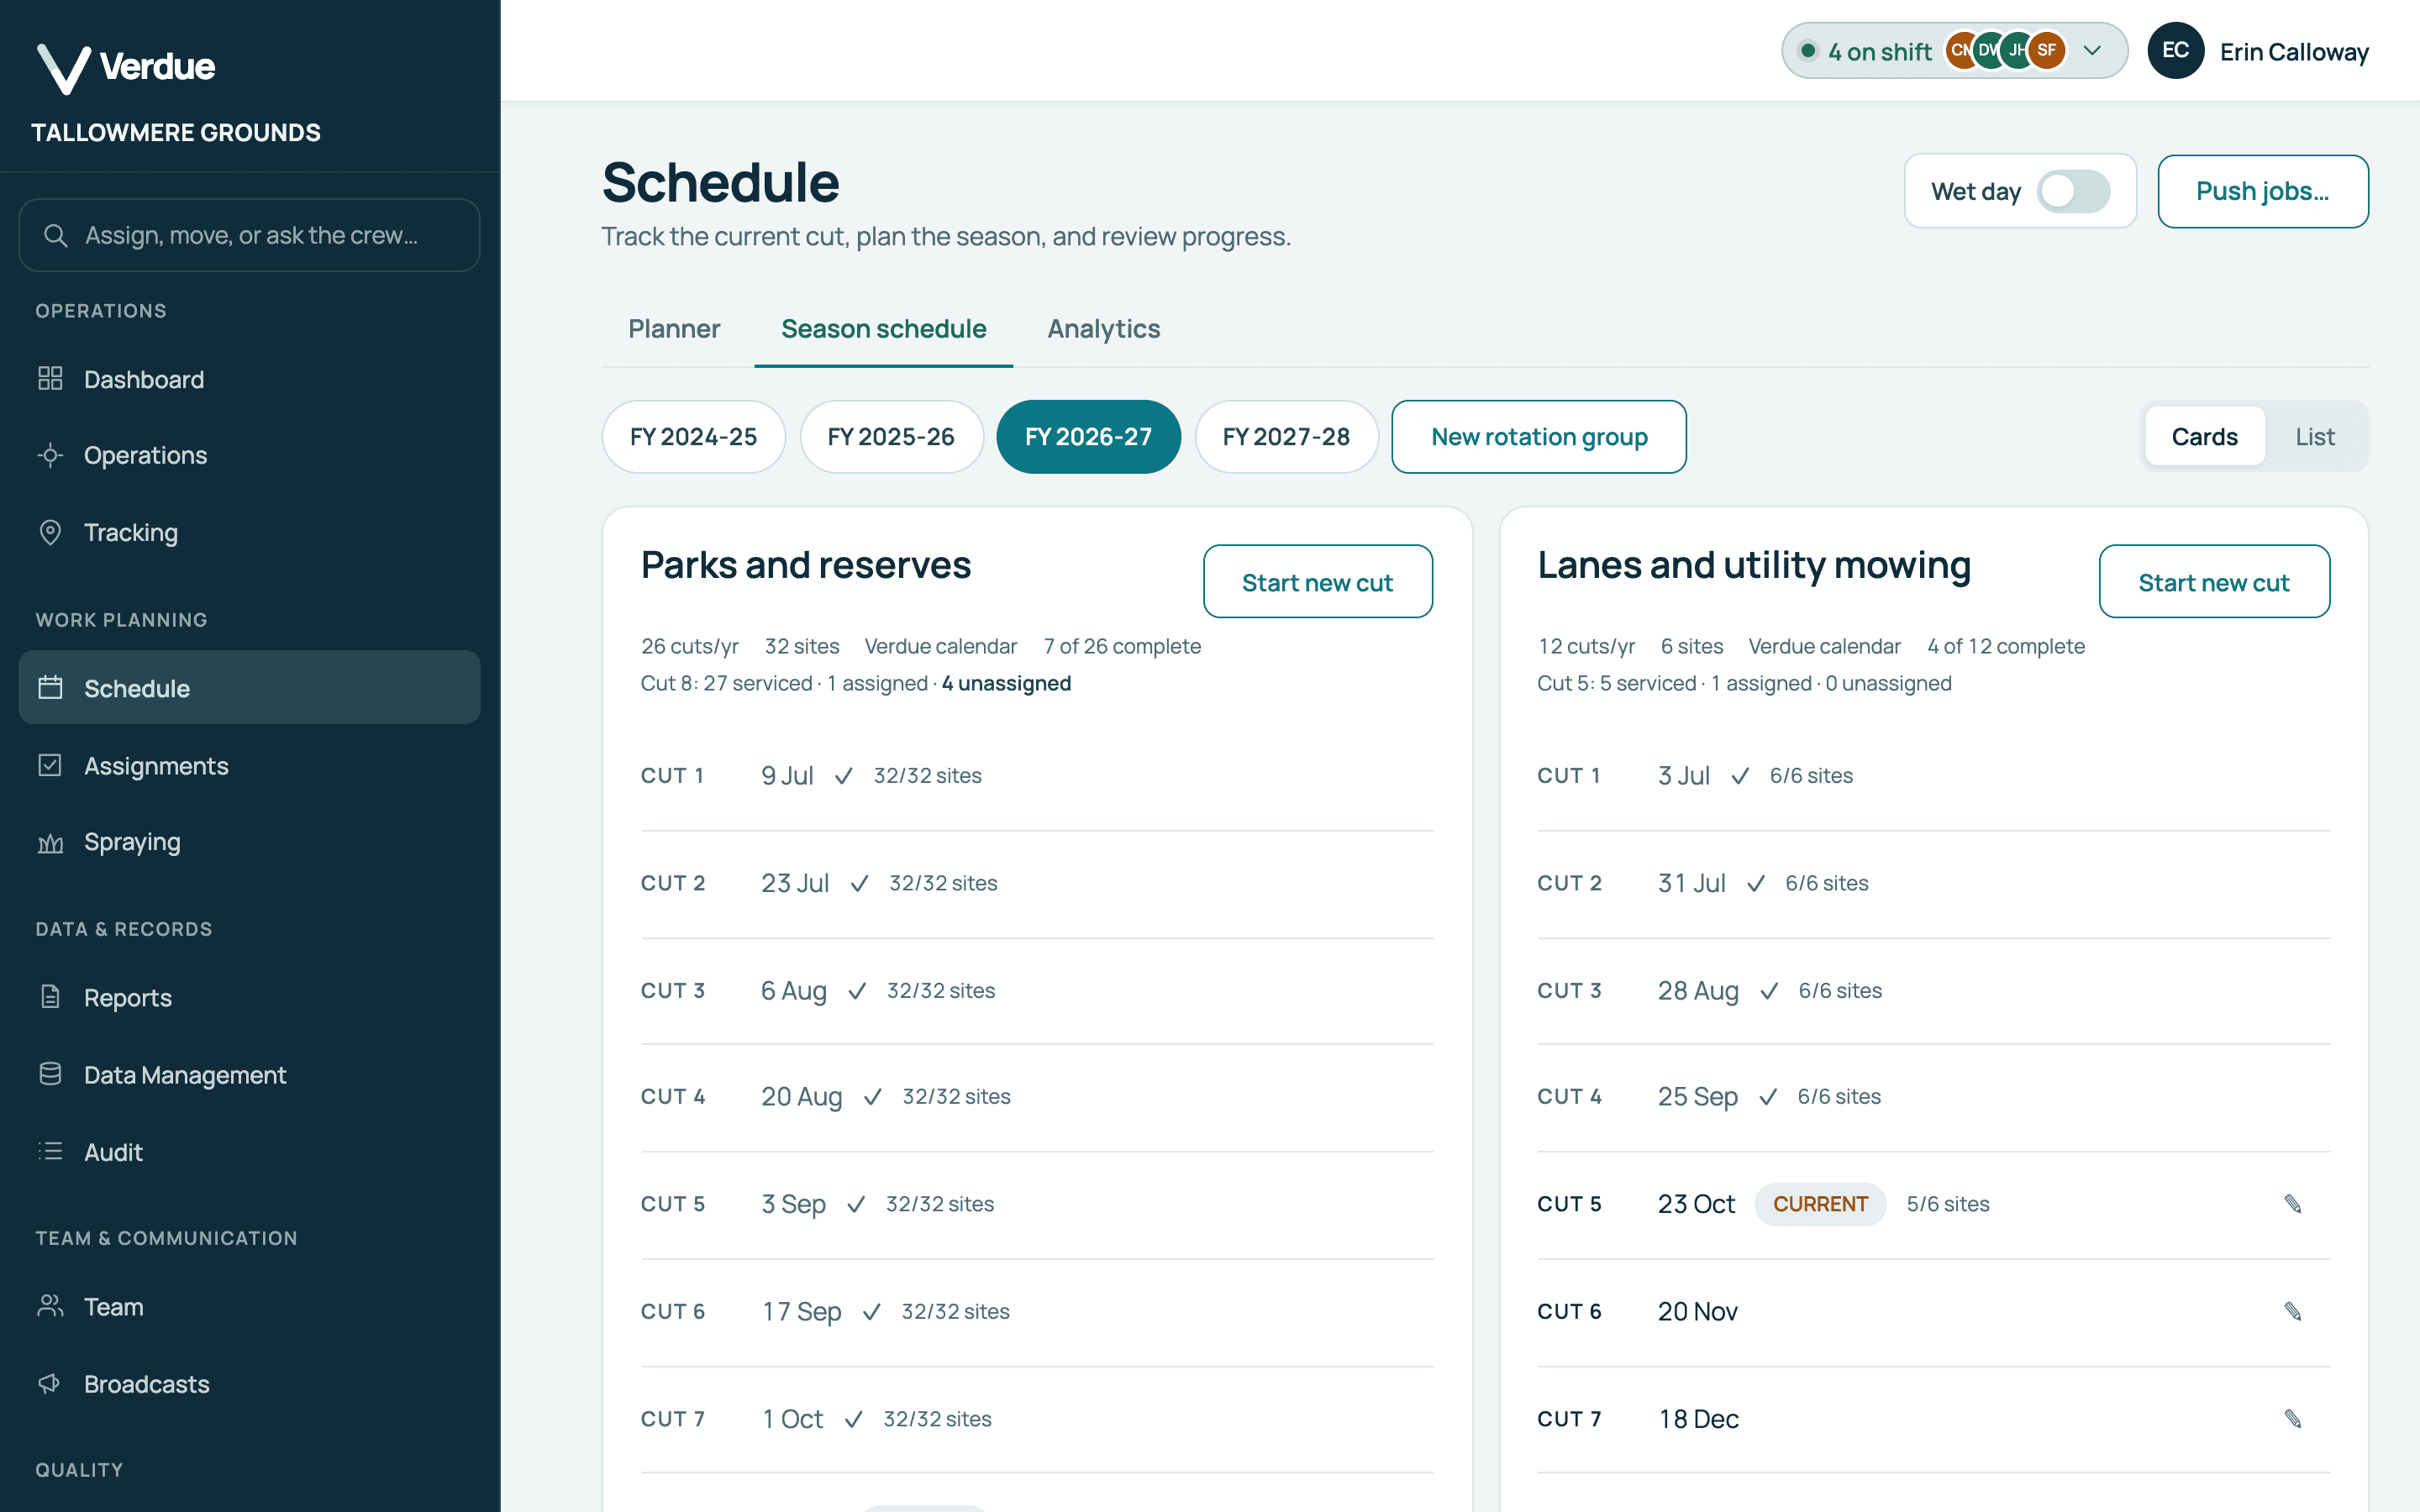Select fiscal year FY 2025-26
2420x1512 pixels.
point(891,437)
